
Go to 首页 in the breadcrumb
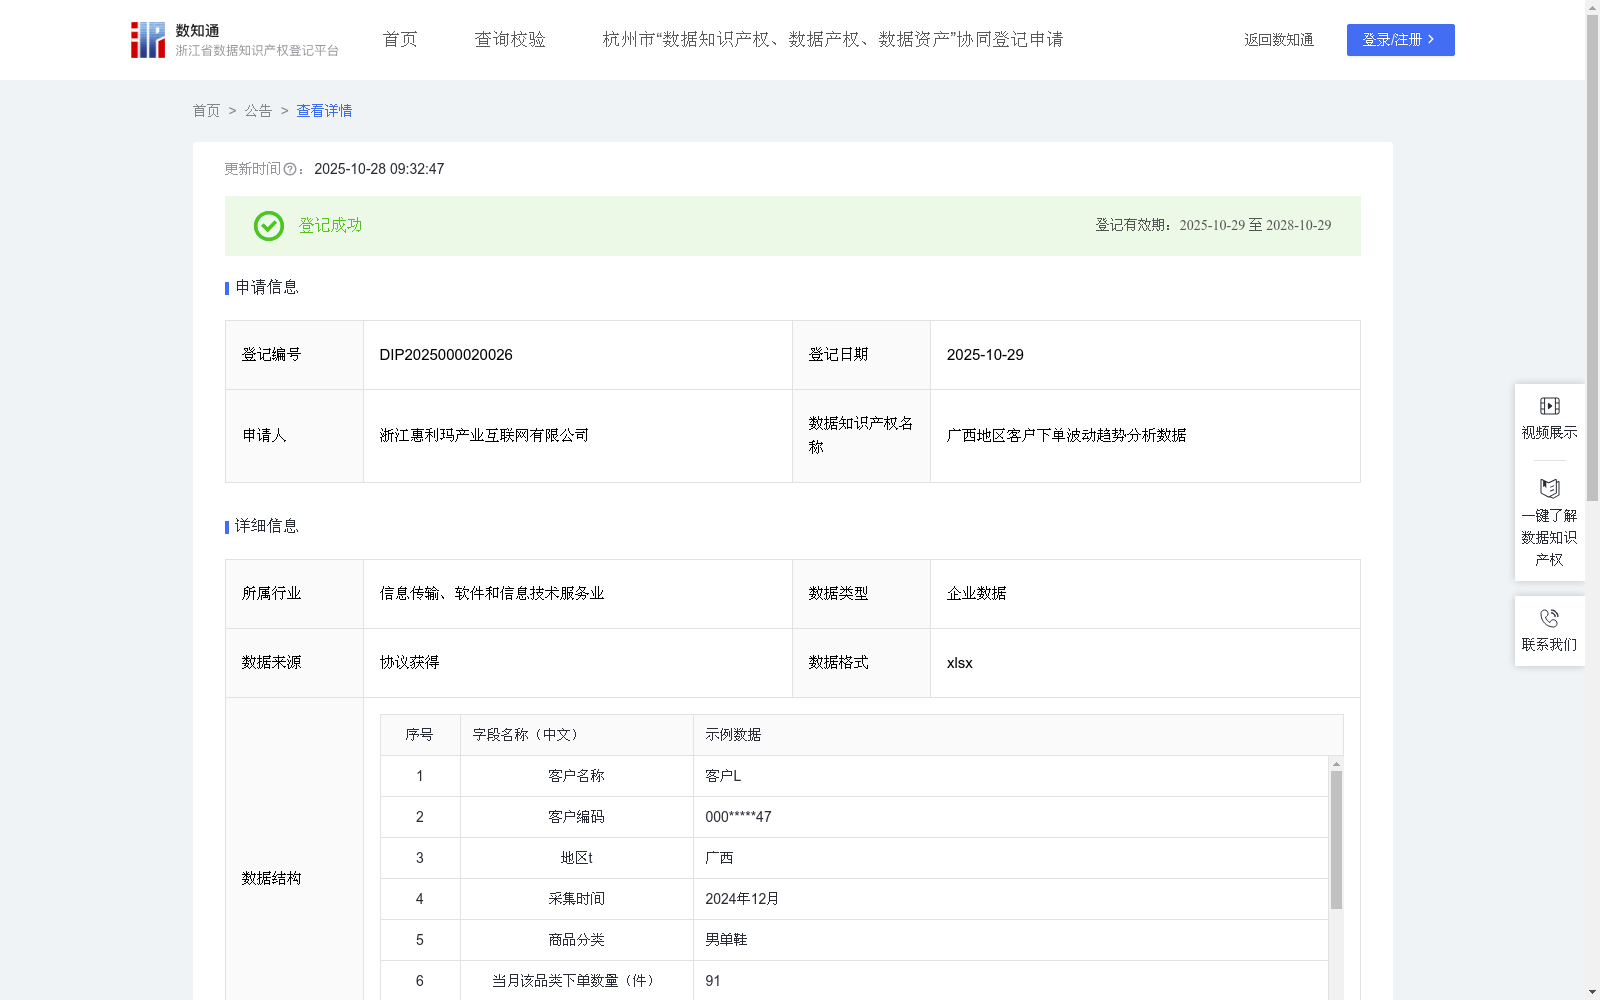206,111
